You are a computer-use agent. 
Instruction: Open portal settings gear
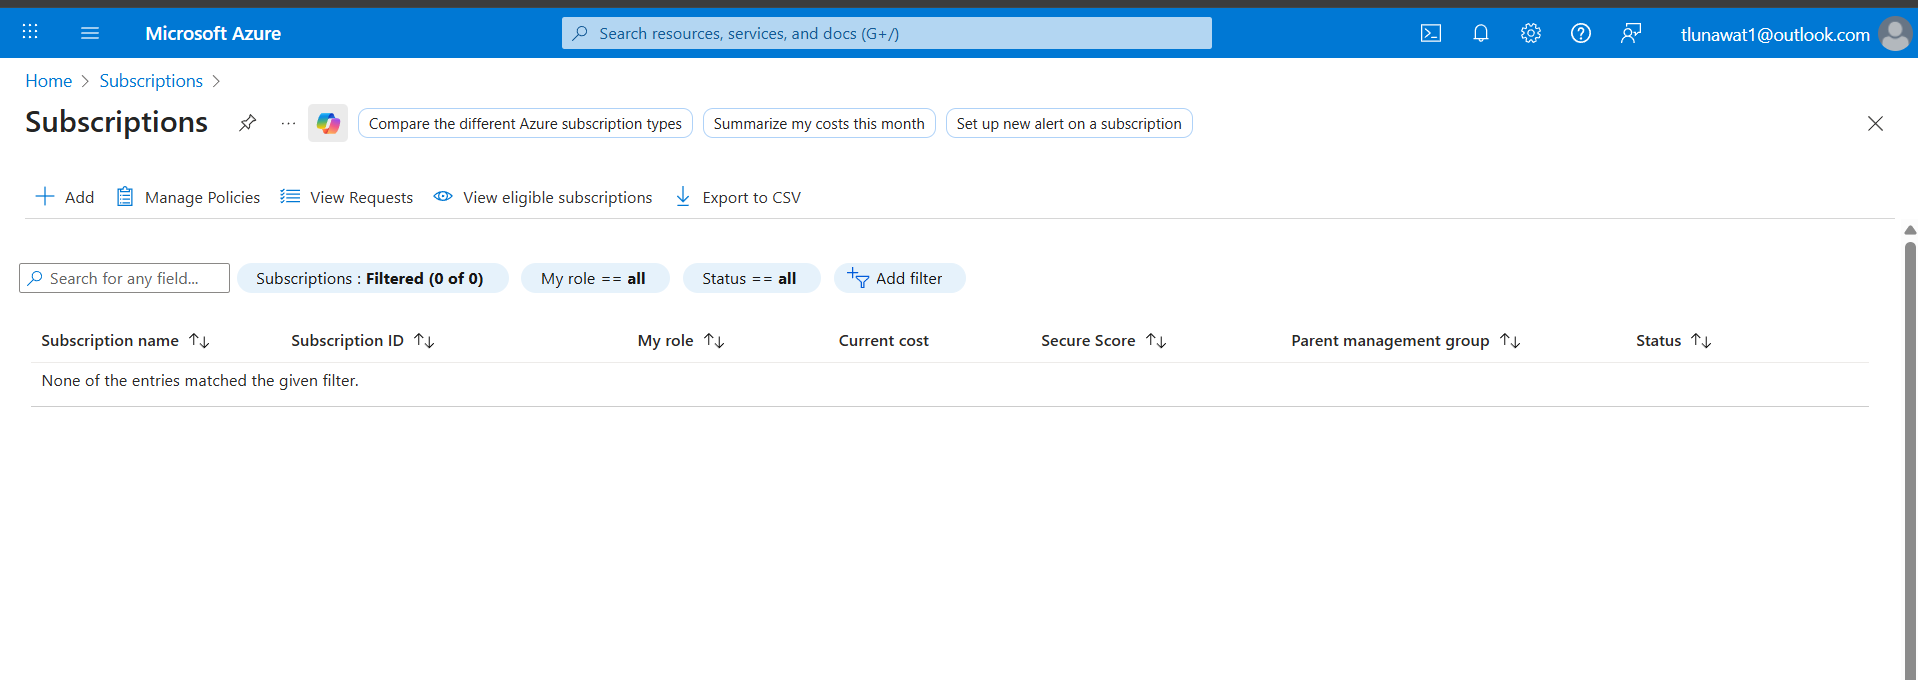1531,33
